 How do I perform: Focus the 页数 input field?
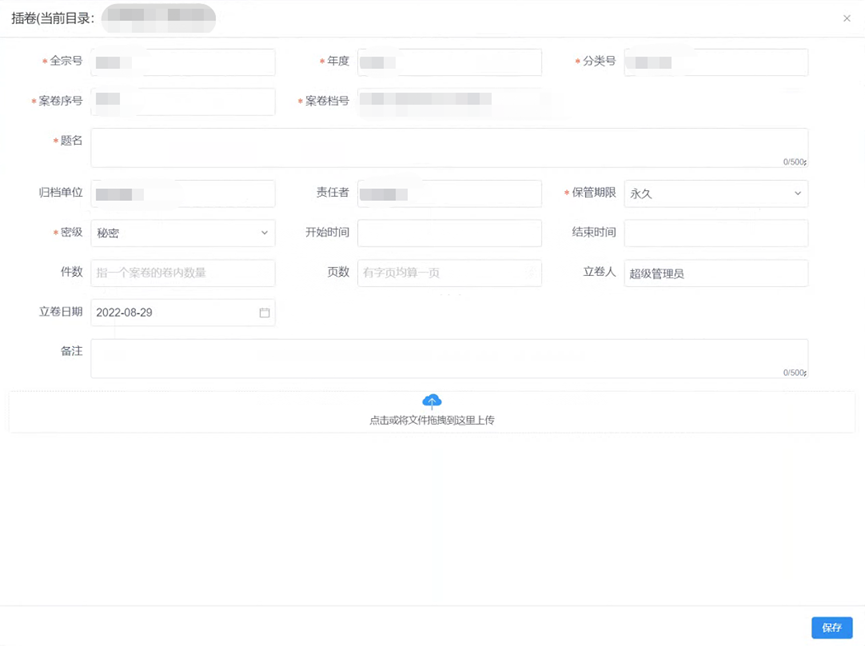[449, 273]
